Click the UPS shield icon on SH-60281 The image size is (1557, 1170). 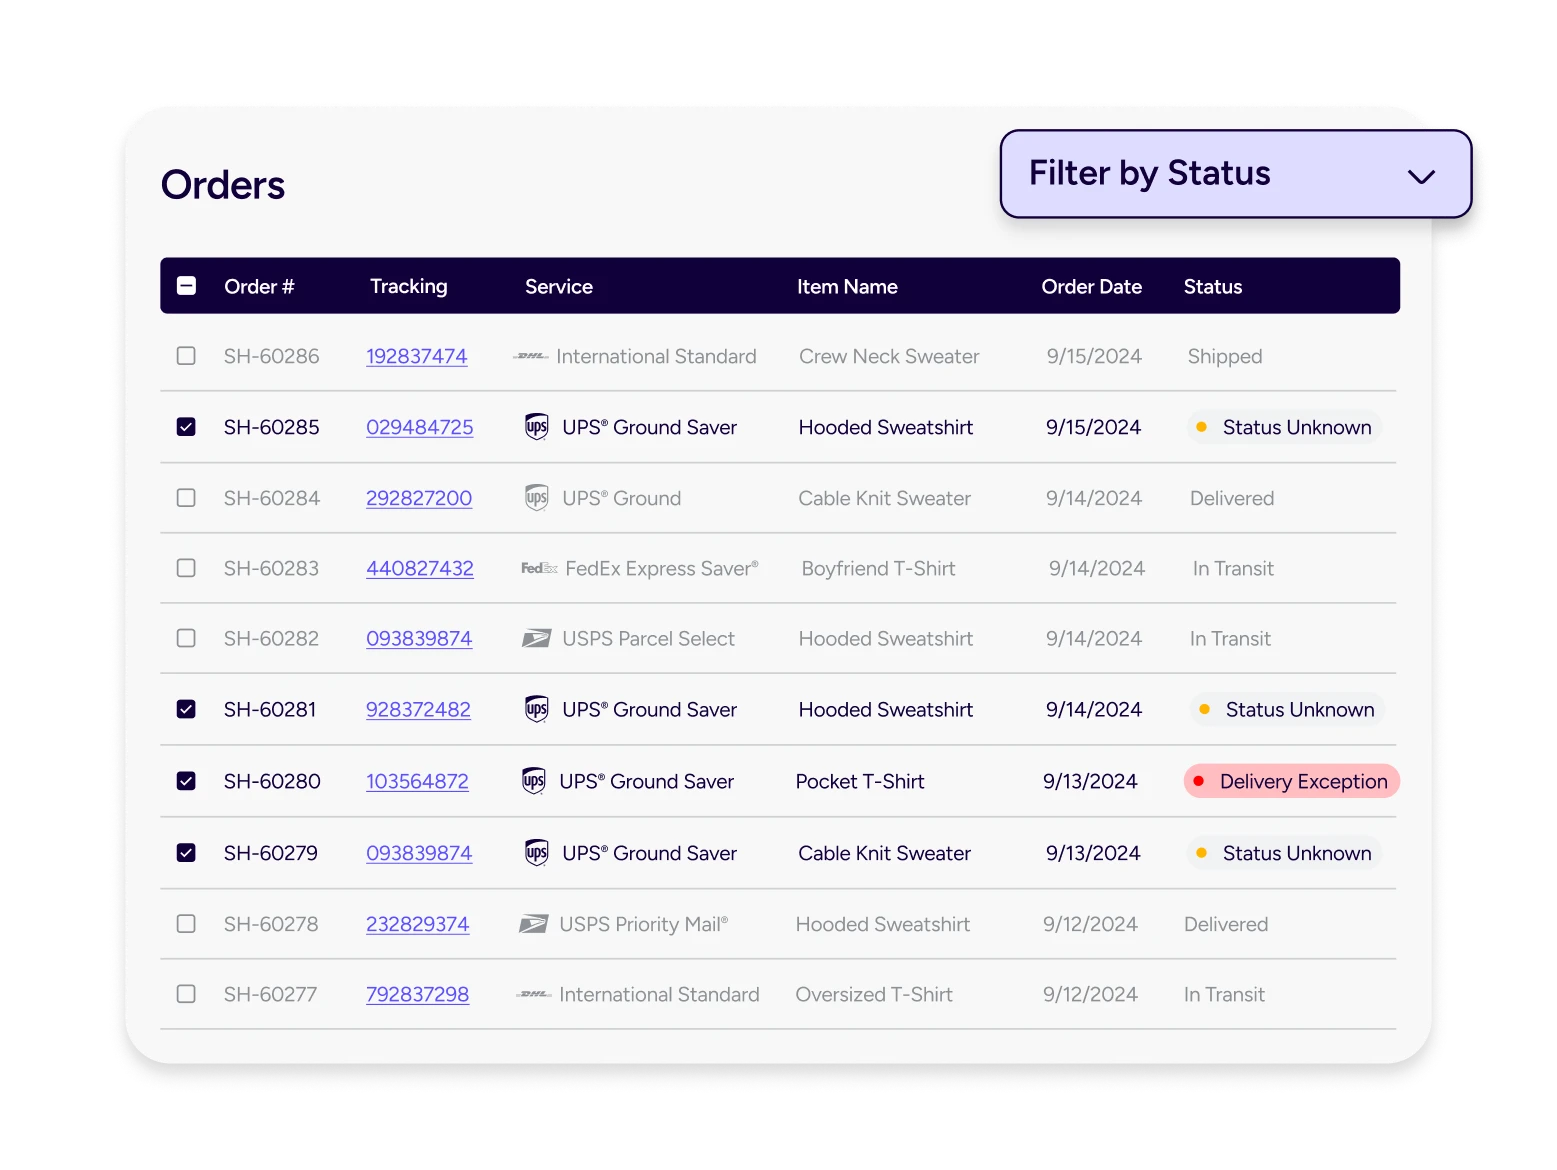pyautogui.click(x=536, y=709)
